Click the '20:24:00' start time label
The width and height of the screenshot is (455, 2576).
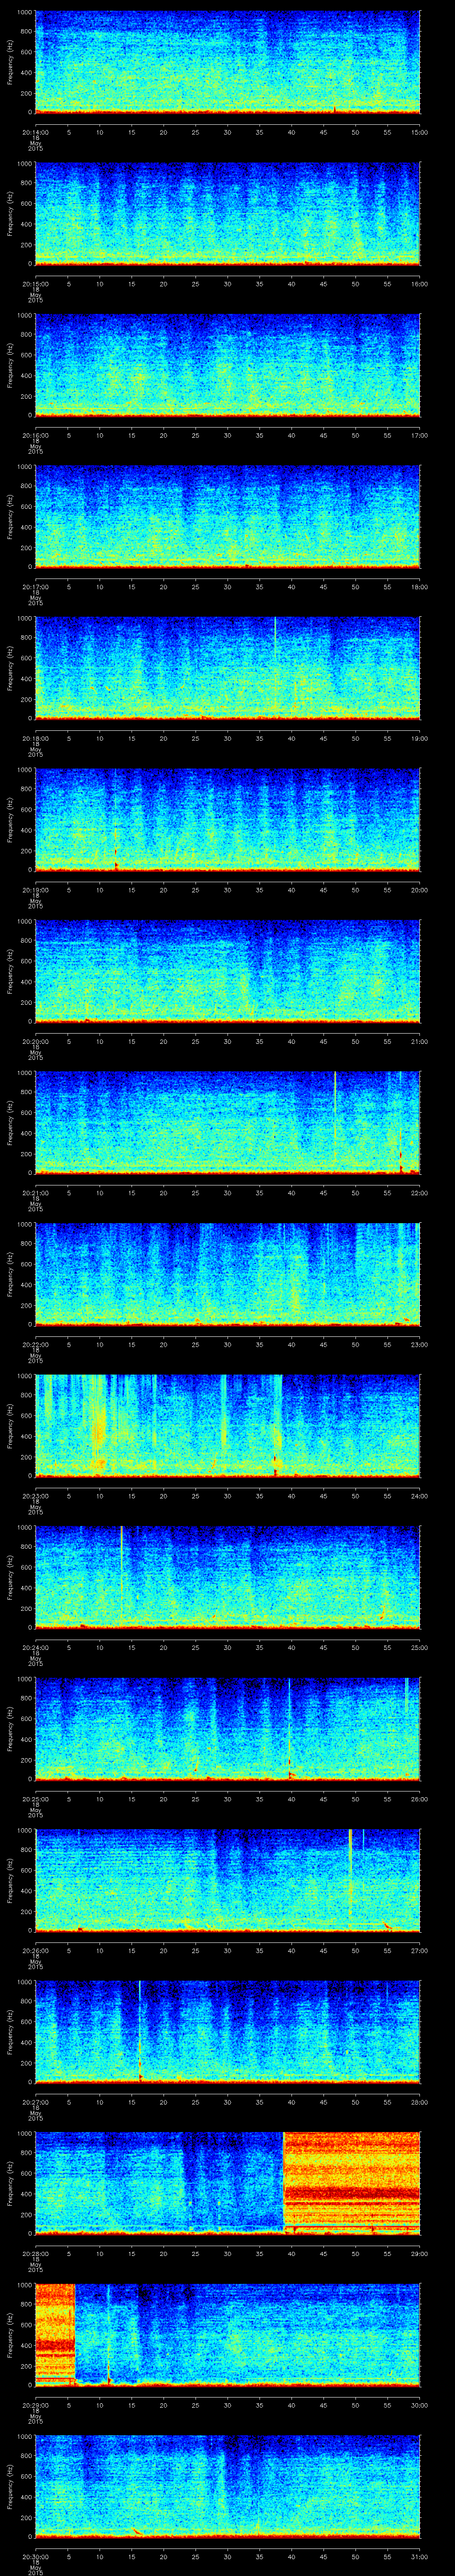click(x=35, y=1648)
